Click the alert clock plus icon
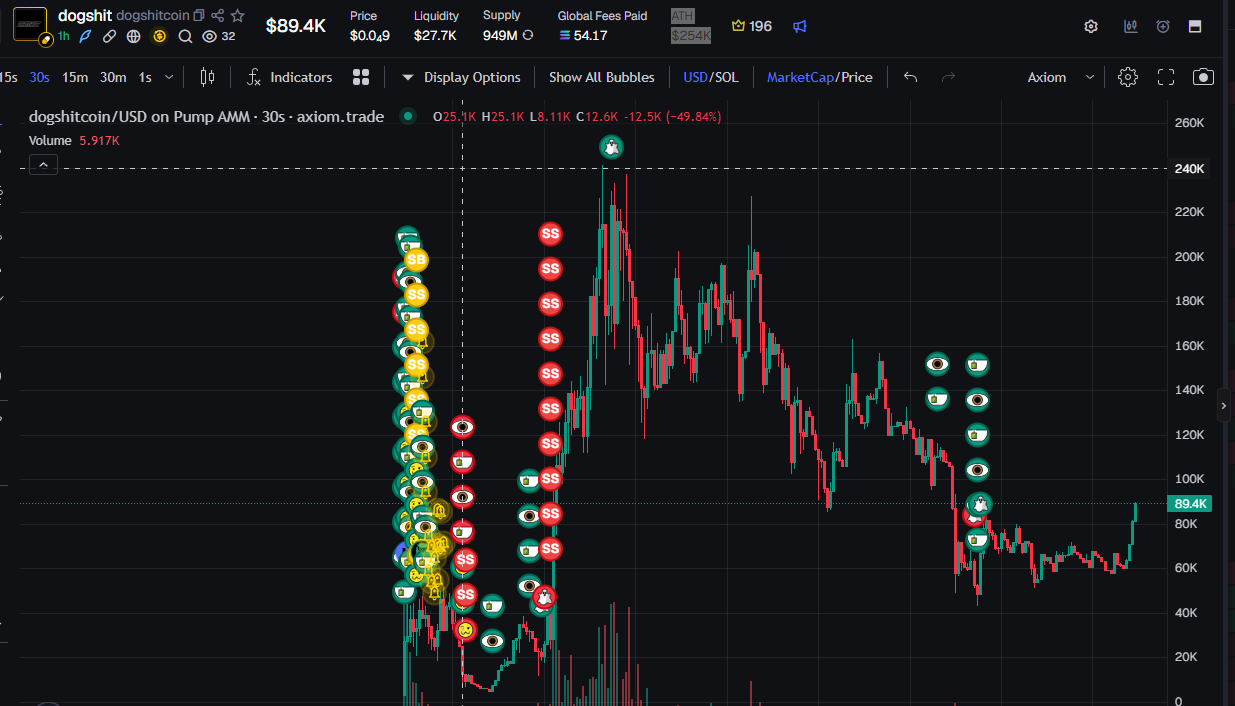Screen dimensions: 1235x706 [1163, 26]
